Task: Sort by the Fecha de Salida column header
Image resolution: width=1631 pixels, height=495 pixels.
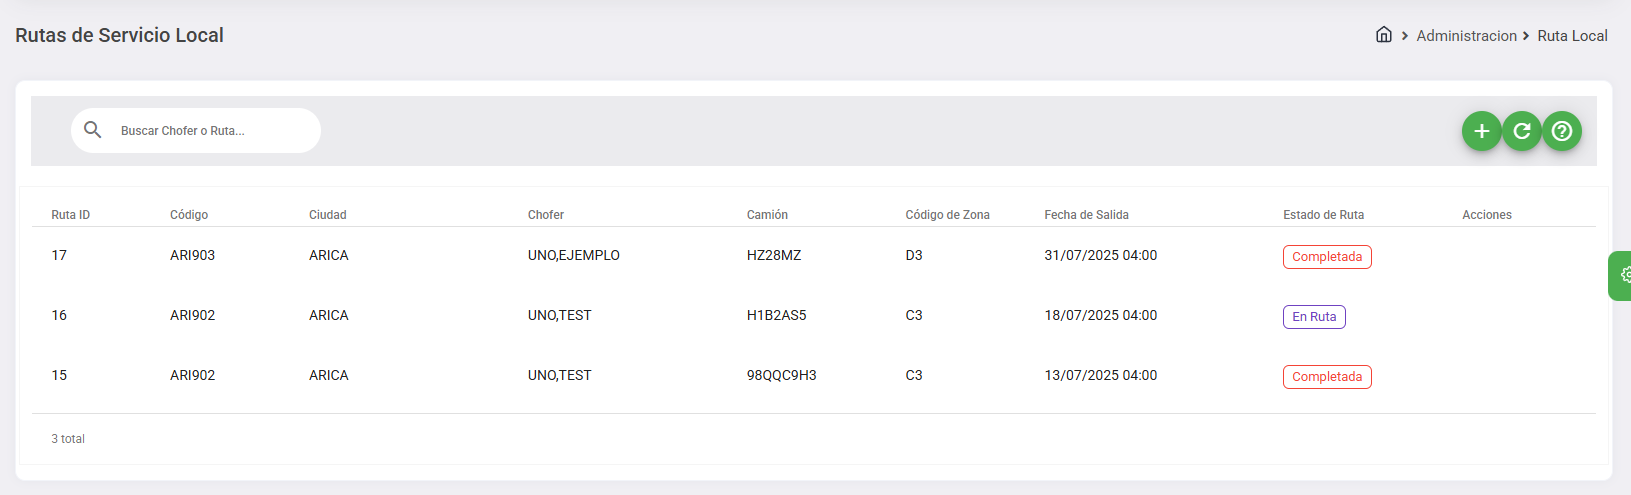Action: (1086, 215)
